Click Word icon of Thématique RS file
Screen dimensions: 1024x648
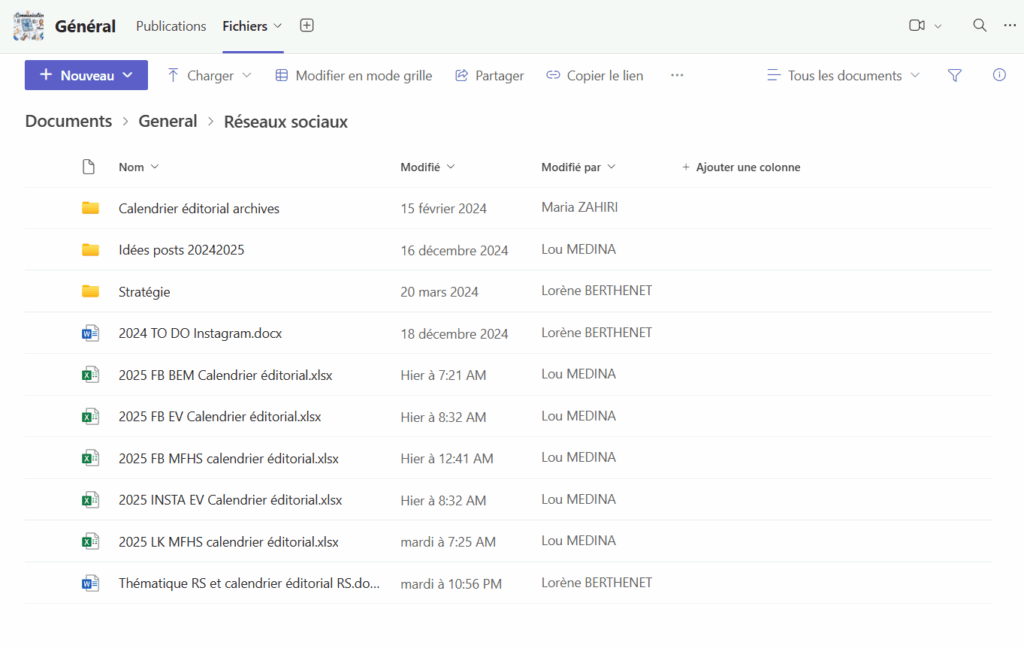90,583
